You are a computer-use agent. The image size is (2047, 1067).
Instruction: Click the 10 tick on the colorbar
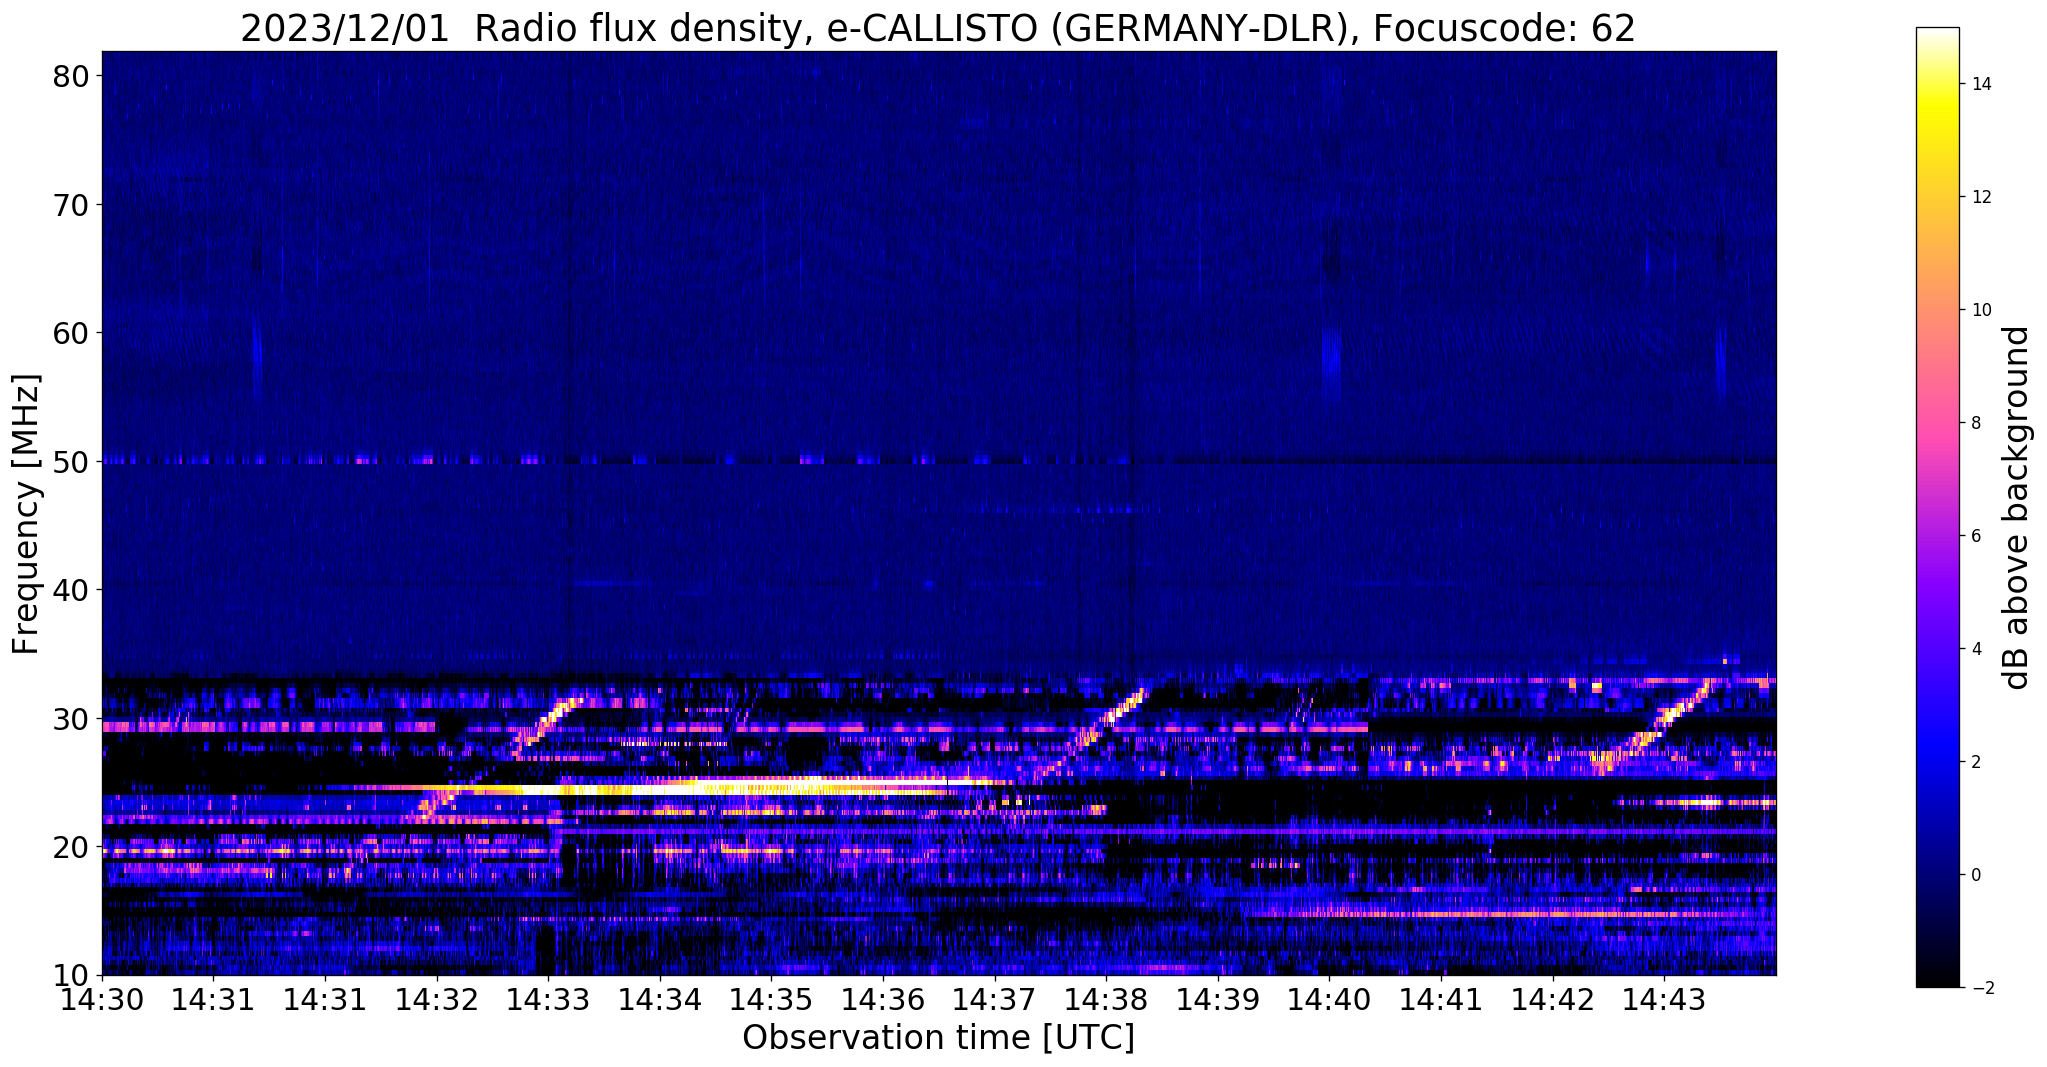coord(1981,310)
